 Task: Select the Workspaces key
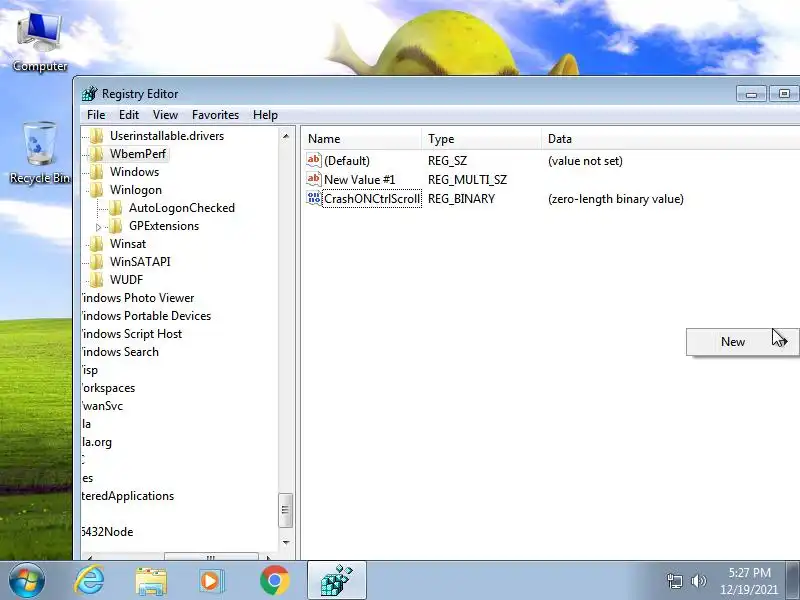click(108, 388)
